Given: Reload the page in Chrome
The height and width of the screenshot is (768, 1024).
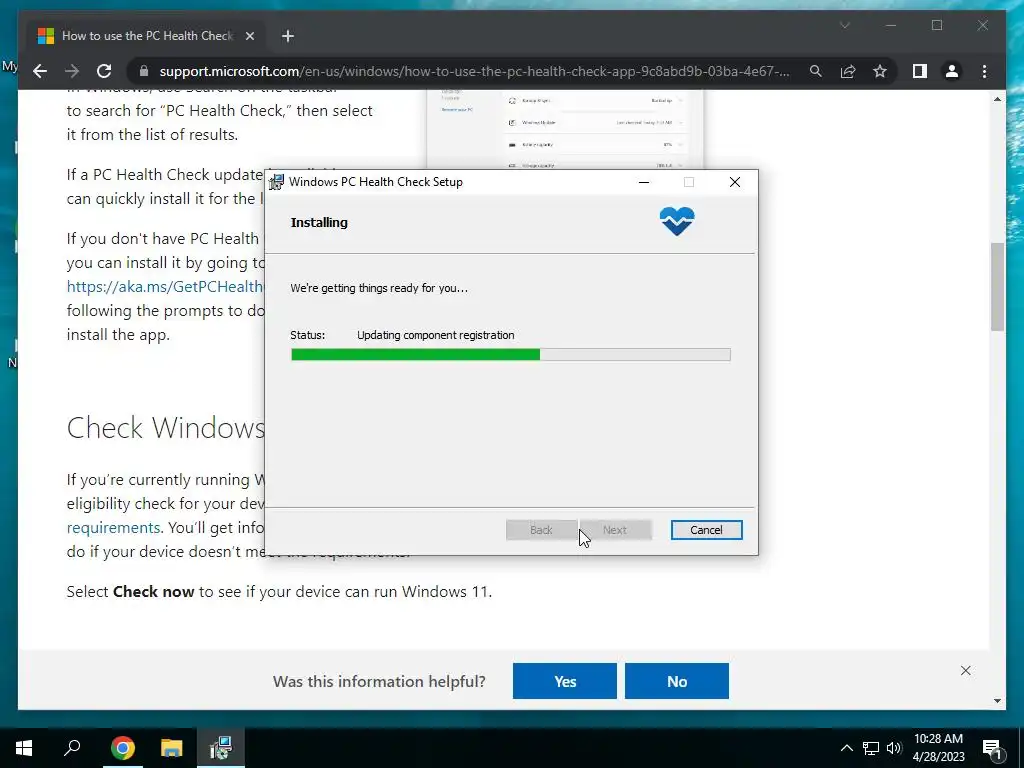Looking at the screenshot, I should pyautogui.click(x=104, y=71).
